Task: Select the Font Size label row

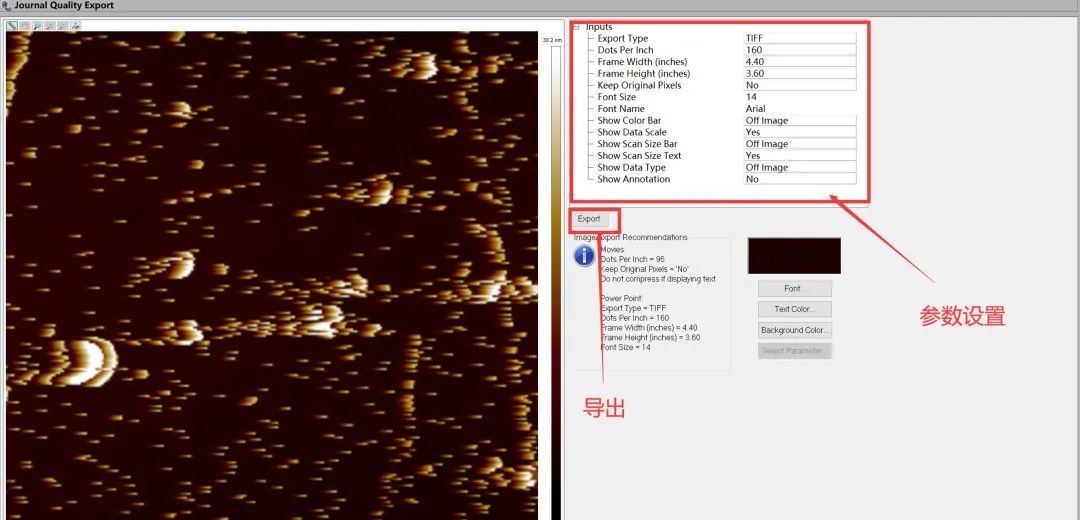Action: click(x=616, y=97)
